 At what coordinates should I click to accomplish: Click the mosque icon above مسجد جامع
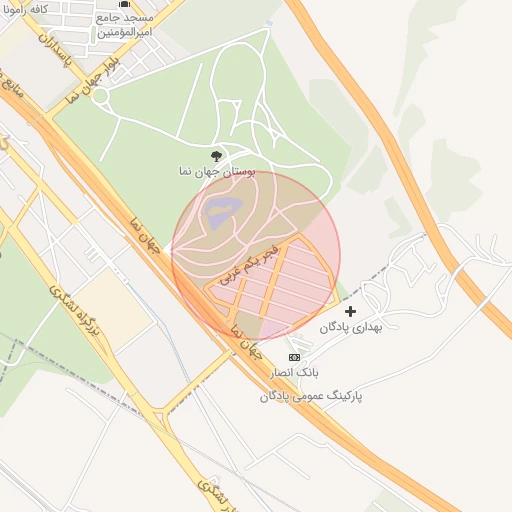[x=124, y=4]
